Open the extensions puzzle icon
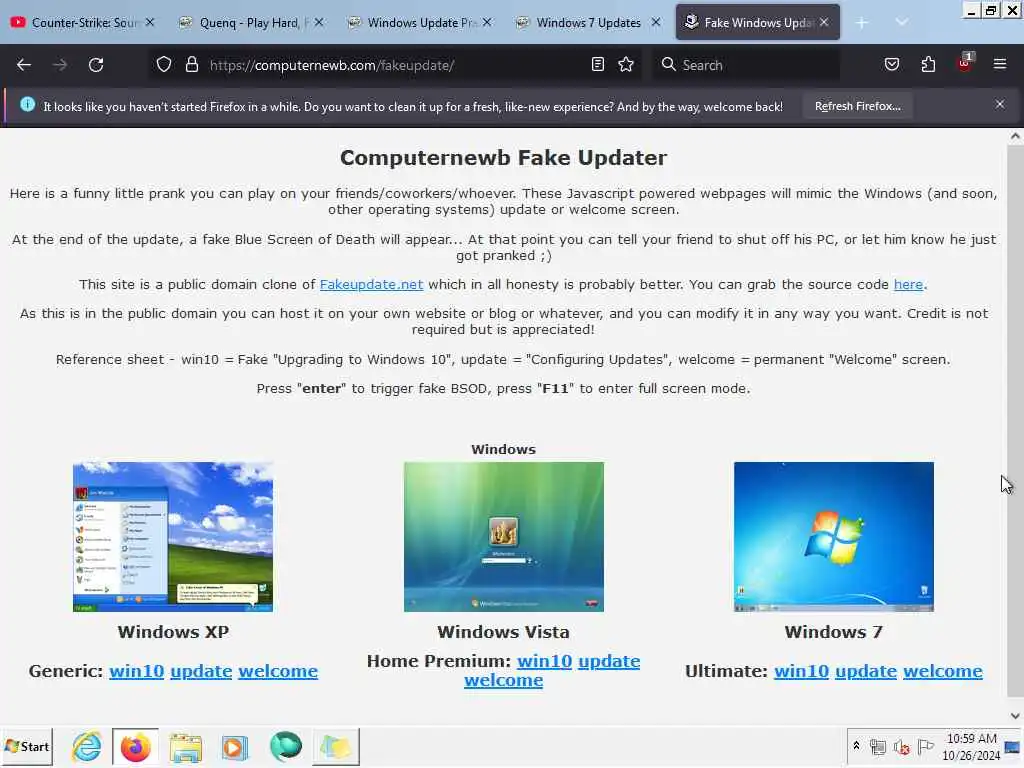 [928, 65]
